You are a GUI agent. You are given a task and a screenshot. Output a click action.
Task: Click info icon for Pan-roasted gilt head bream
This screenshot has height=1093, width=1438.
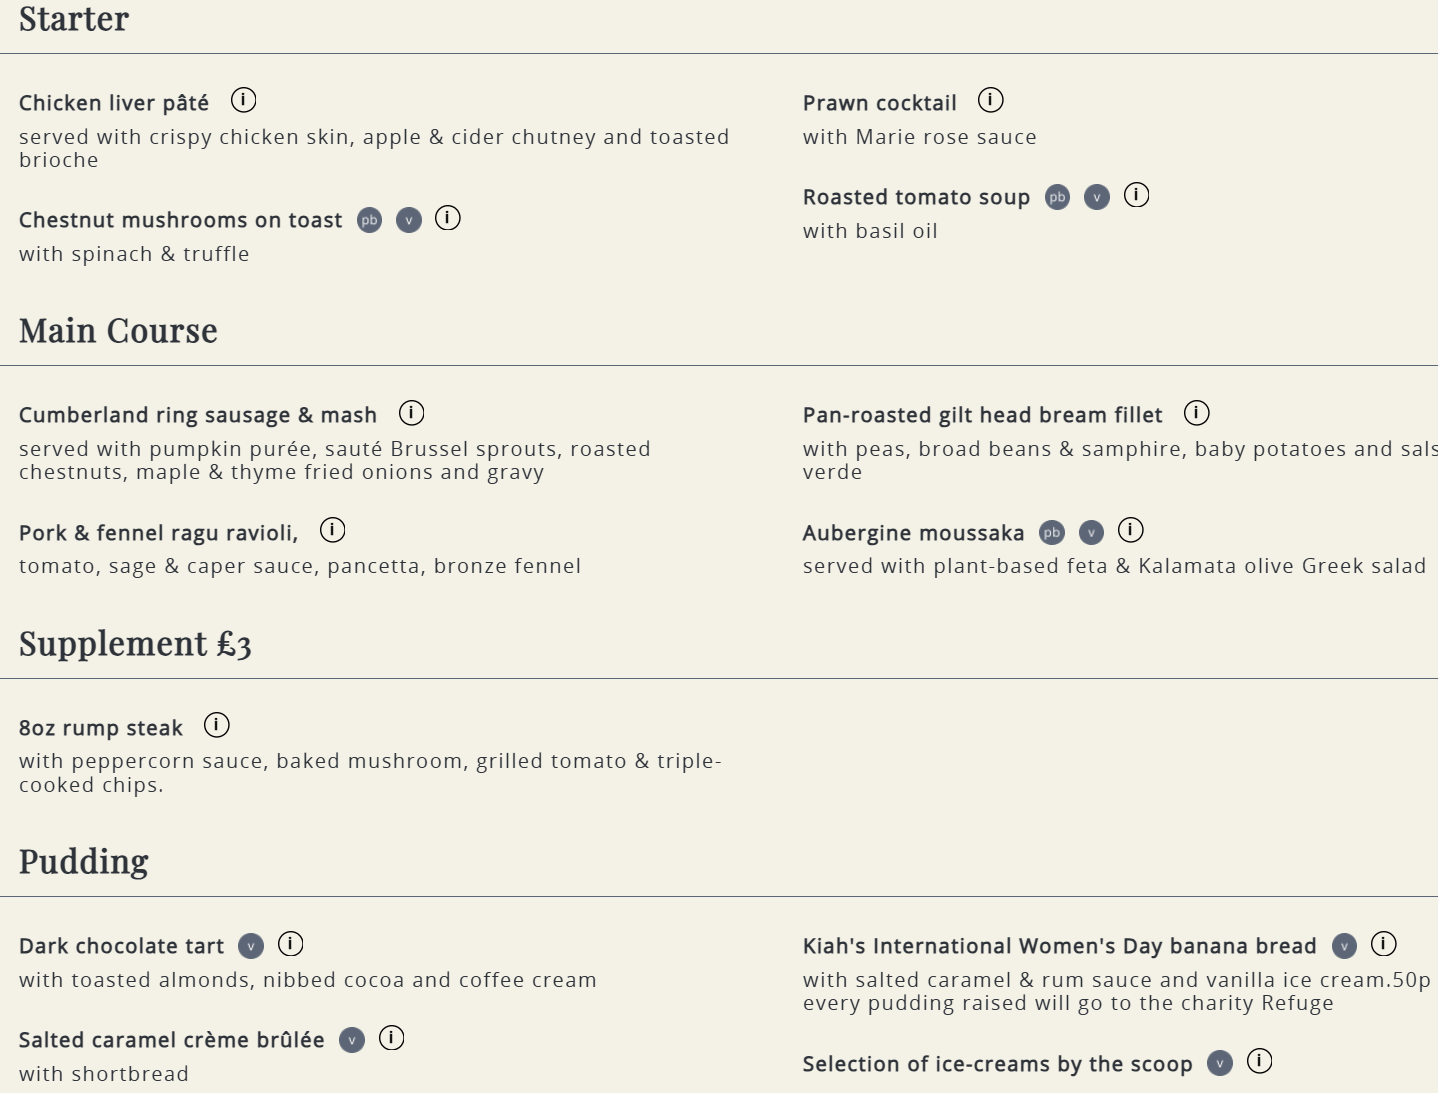click(1196, 413)
